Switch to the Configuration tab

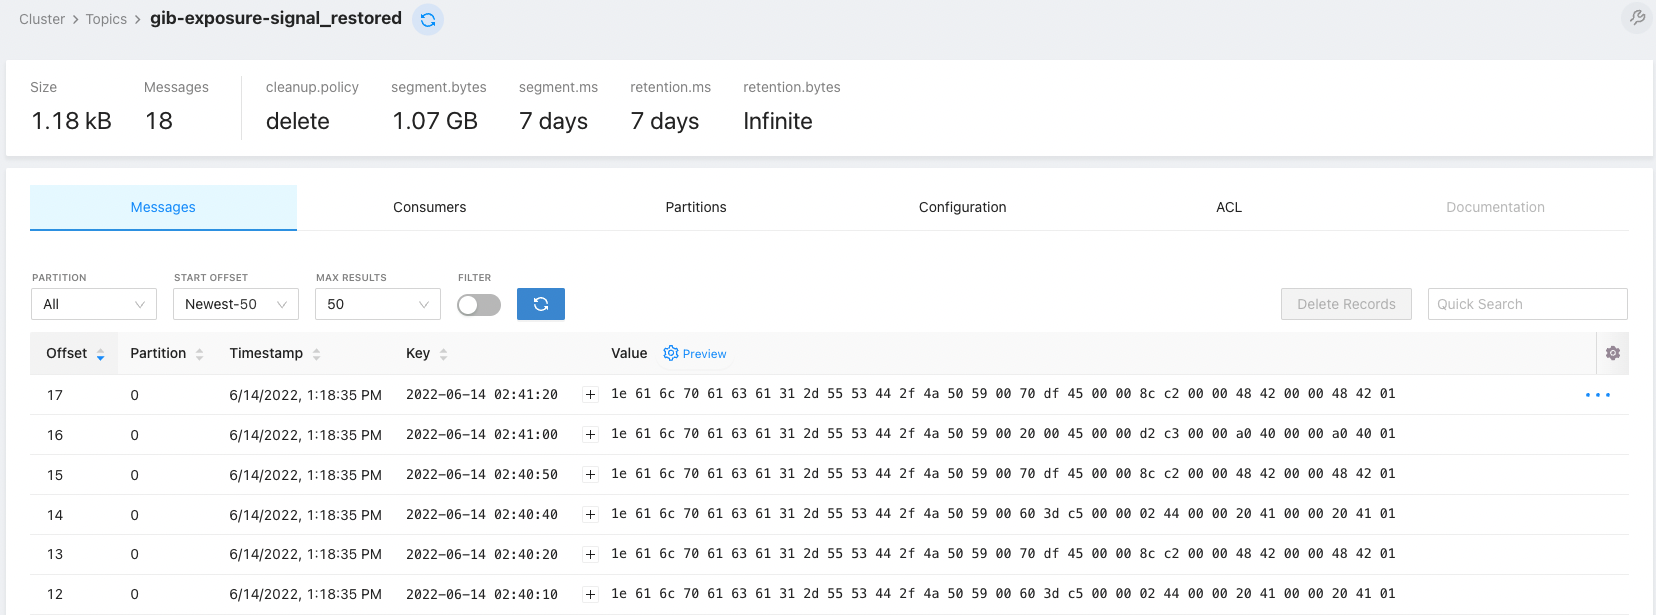click(962, 207)
